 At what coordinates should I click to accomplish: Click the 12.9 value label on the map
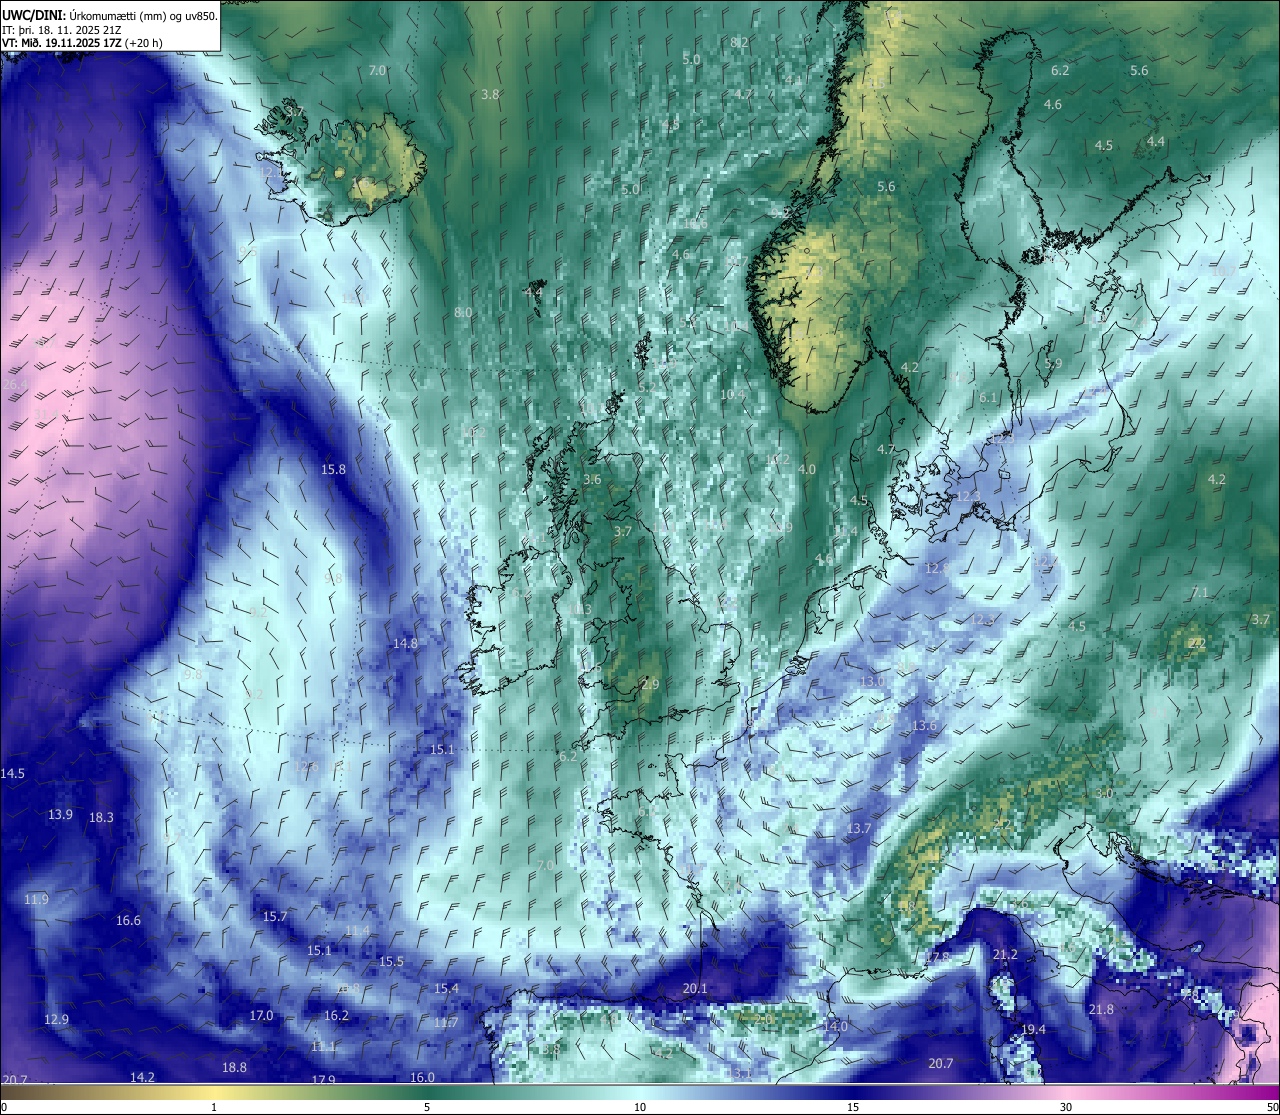click(x=56, y=1020)
